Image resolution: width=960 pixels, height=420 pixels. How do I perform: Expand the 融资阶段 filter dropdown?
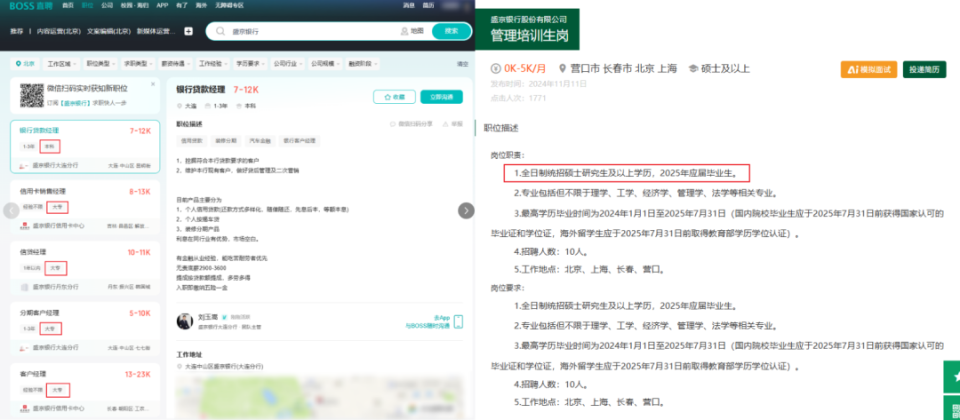point(362,64)
